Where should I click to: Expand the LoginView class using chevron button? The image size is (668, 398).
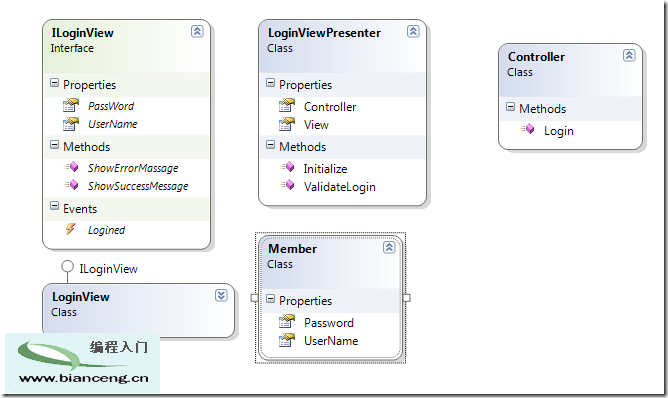point(221,295)
